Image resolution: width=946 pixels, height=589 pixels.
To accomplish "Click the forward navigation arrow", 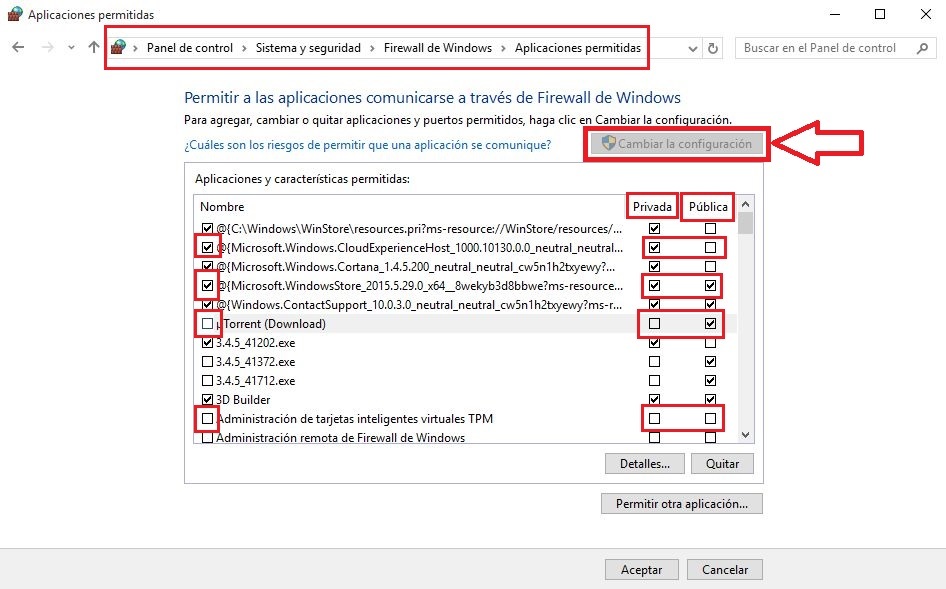I will coord(47,48).
